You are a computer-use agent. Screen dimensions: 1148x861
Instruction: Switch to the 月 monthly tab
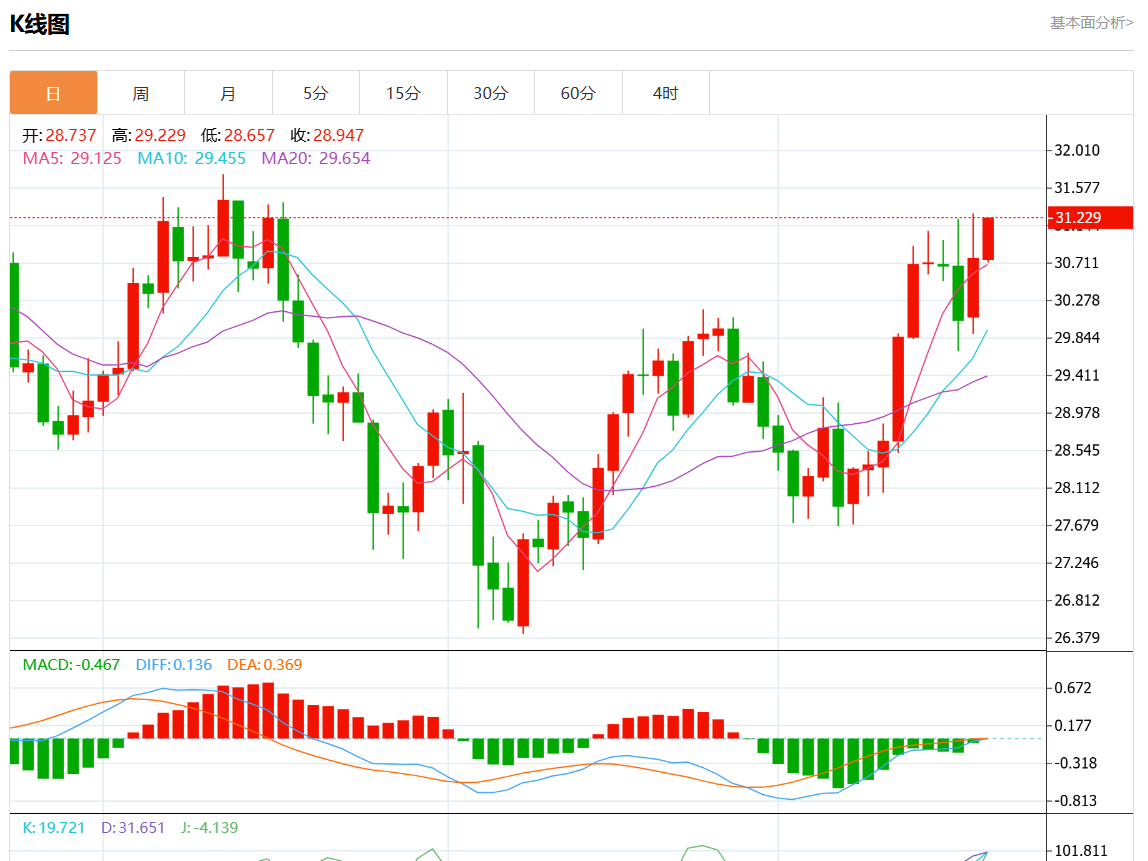coord(228,93)
